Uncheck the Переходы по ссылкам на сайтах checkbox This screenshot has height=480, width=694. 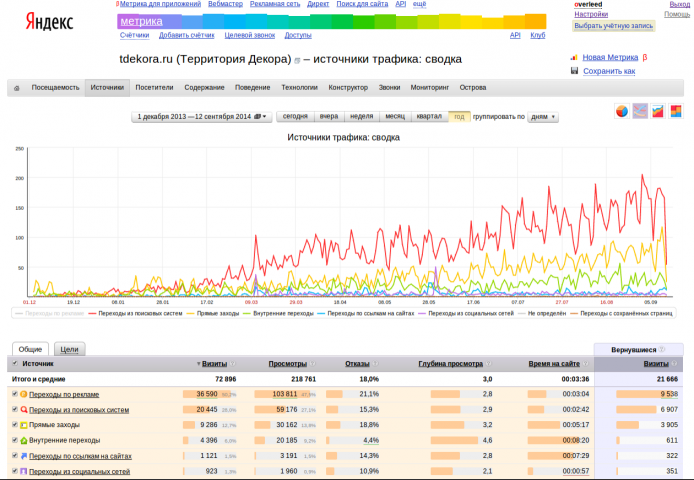click(15, 456)
